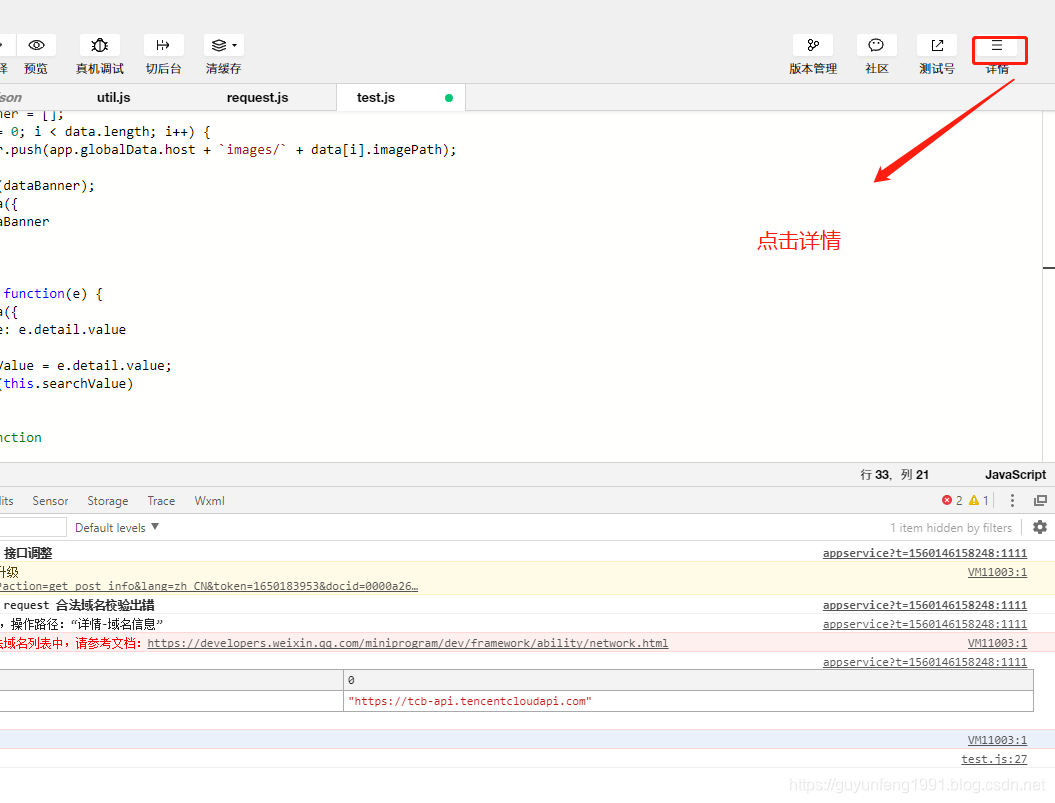The height and width of the screenshot is (803, 1055).
Task: Click the e.detail.value code line
Action: coord(63,329)
